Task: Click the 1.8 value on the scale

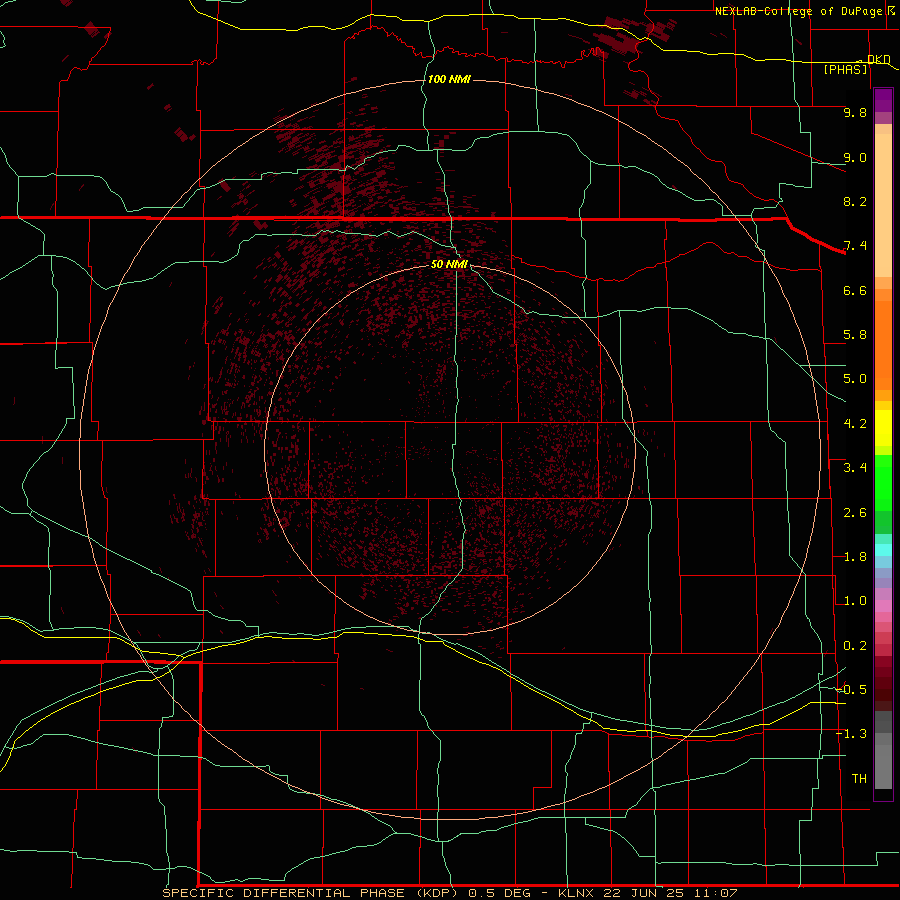Action: [855, 557]
